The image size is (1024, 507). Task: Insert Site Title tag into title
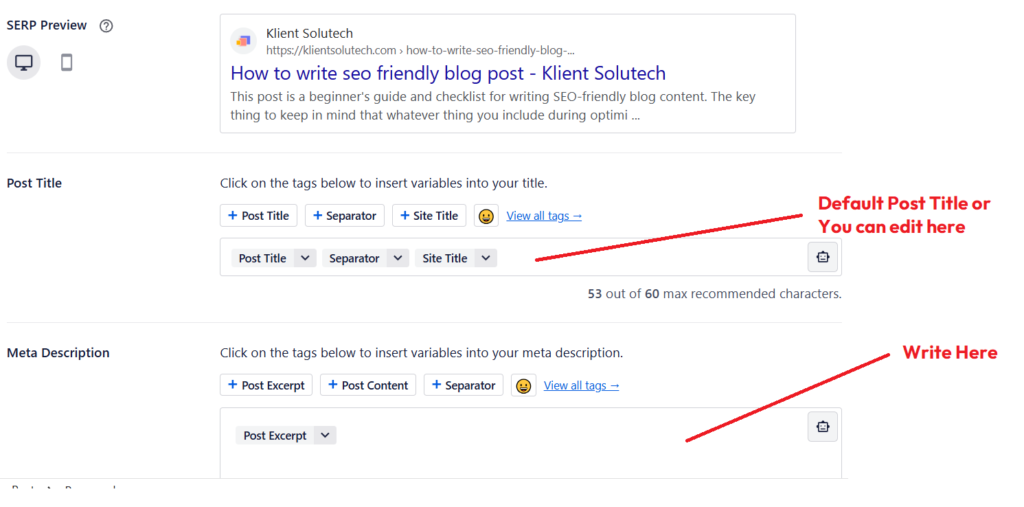pyautogui.click(x=429, y=216)
